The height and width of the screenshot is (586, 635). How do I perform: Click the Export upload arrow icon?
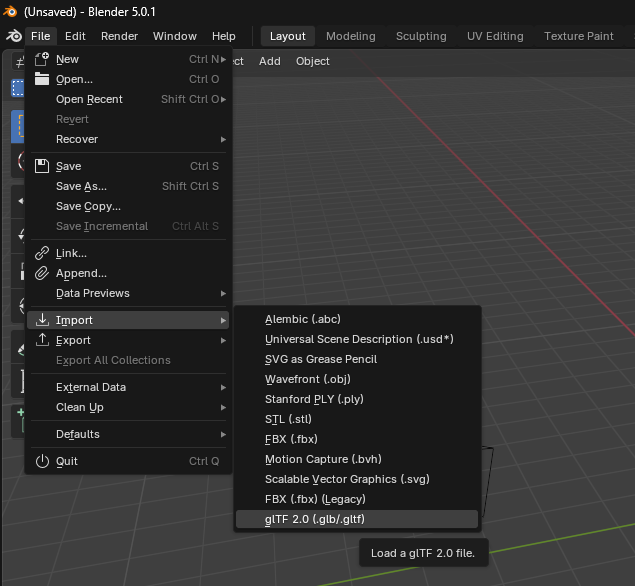point(42,340)
